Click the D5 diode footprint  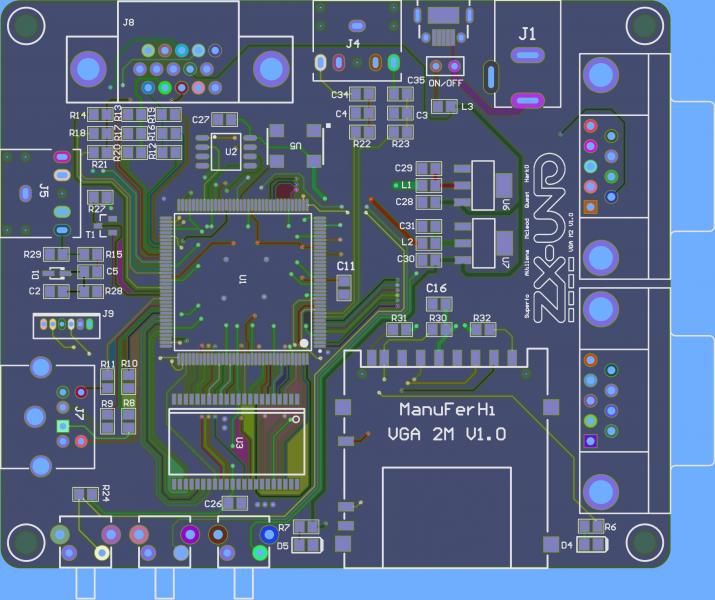(x=308, y=545)
